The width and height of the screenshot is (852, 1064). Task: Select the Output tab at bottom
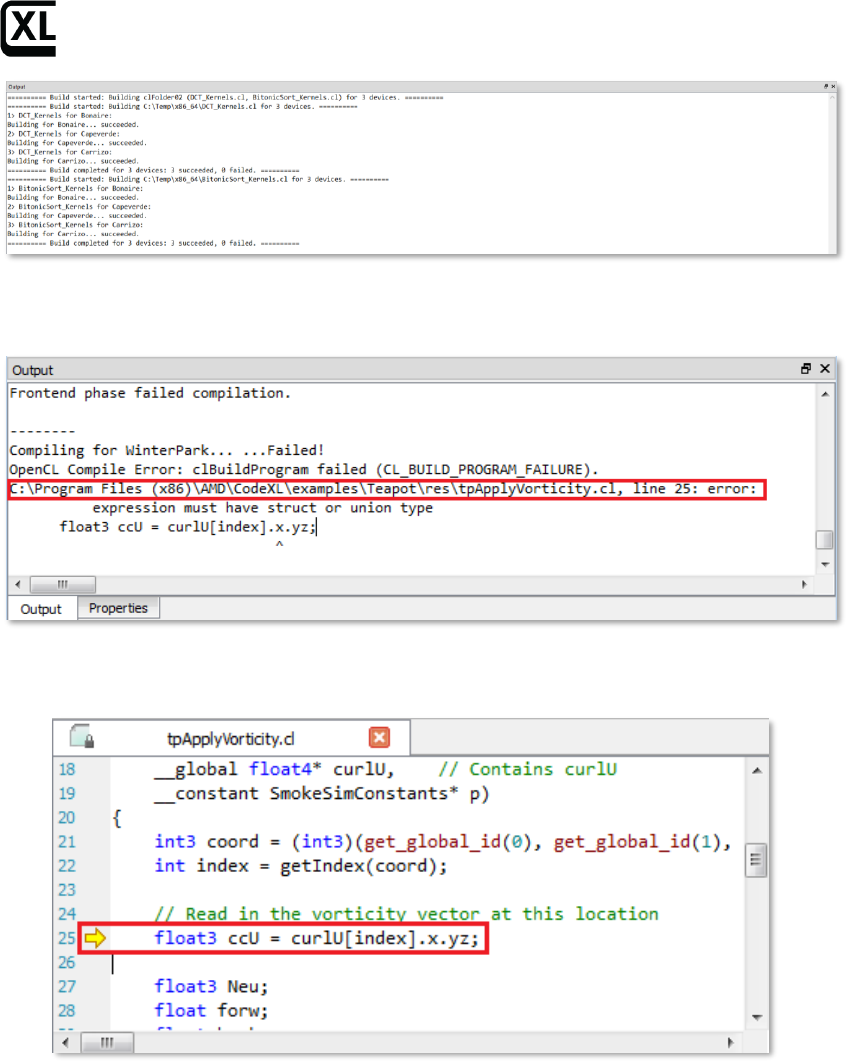point(41,609)
